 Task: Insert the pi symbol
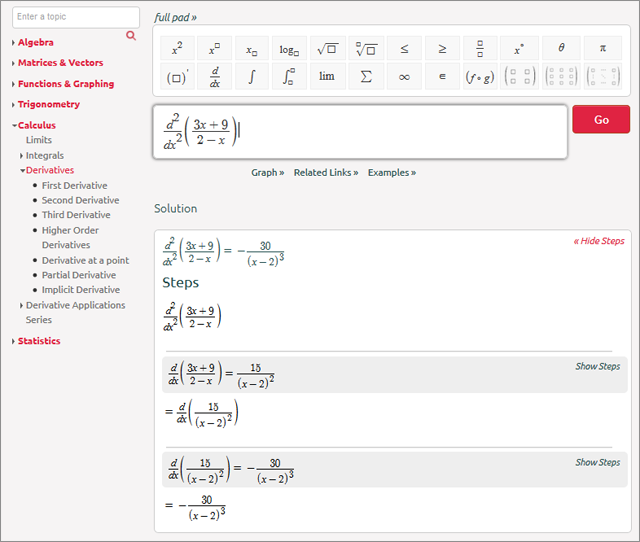[603, 49]
